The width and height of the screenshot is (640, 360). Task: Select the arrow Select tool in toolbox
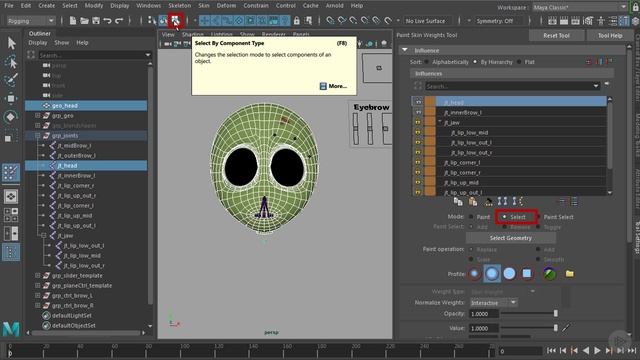pos(11,42)
